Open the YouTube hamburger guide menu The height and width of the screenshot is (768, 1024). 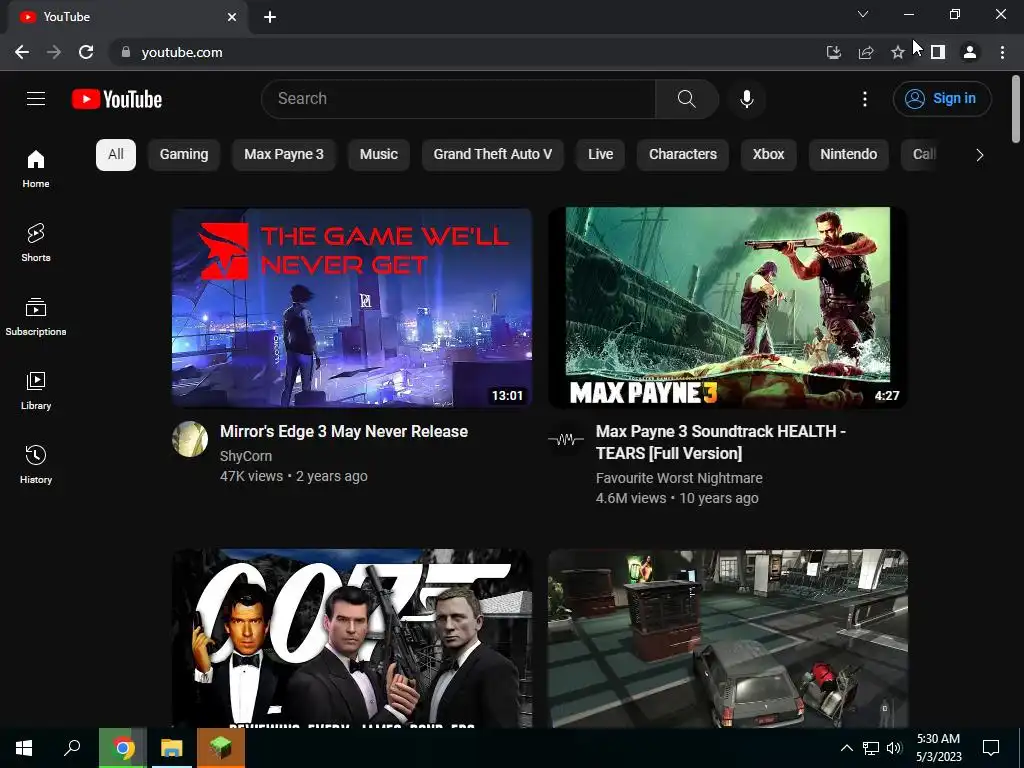click(x=36, y=99)
